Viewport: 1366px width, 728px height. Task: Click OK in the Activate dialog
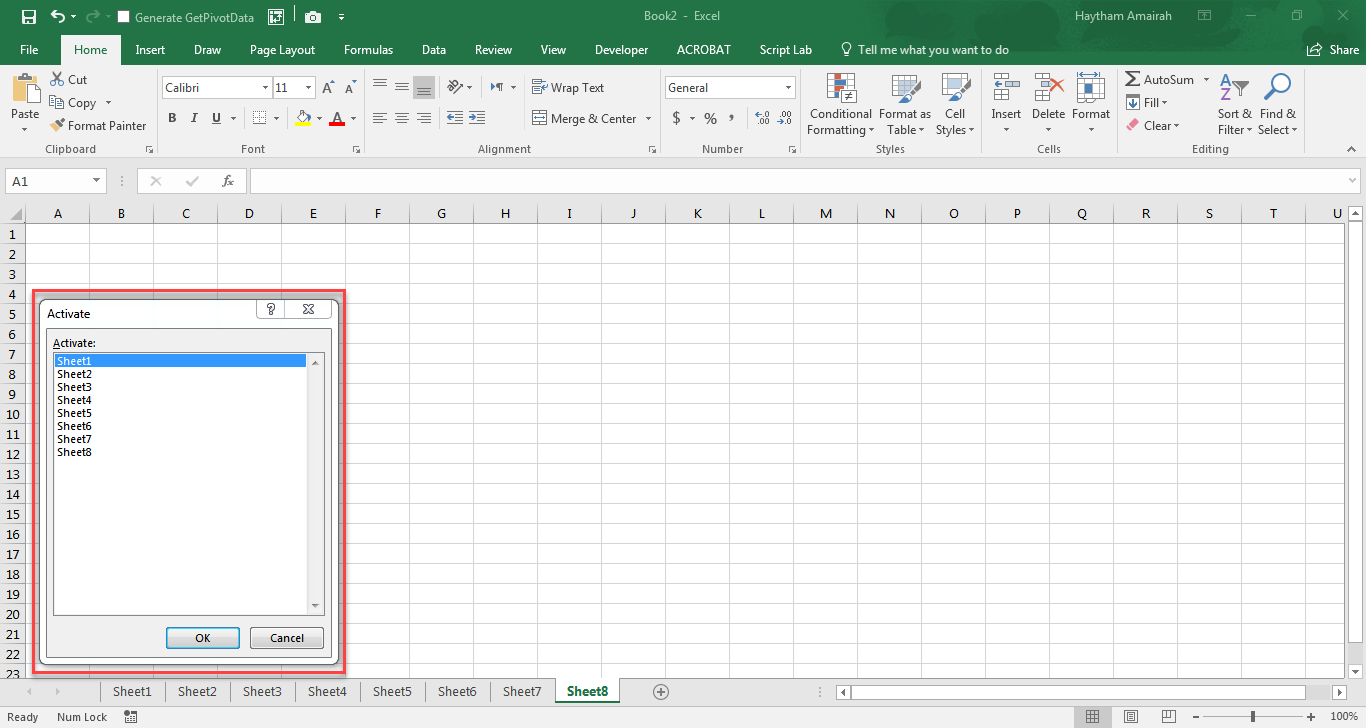203,637
